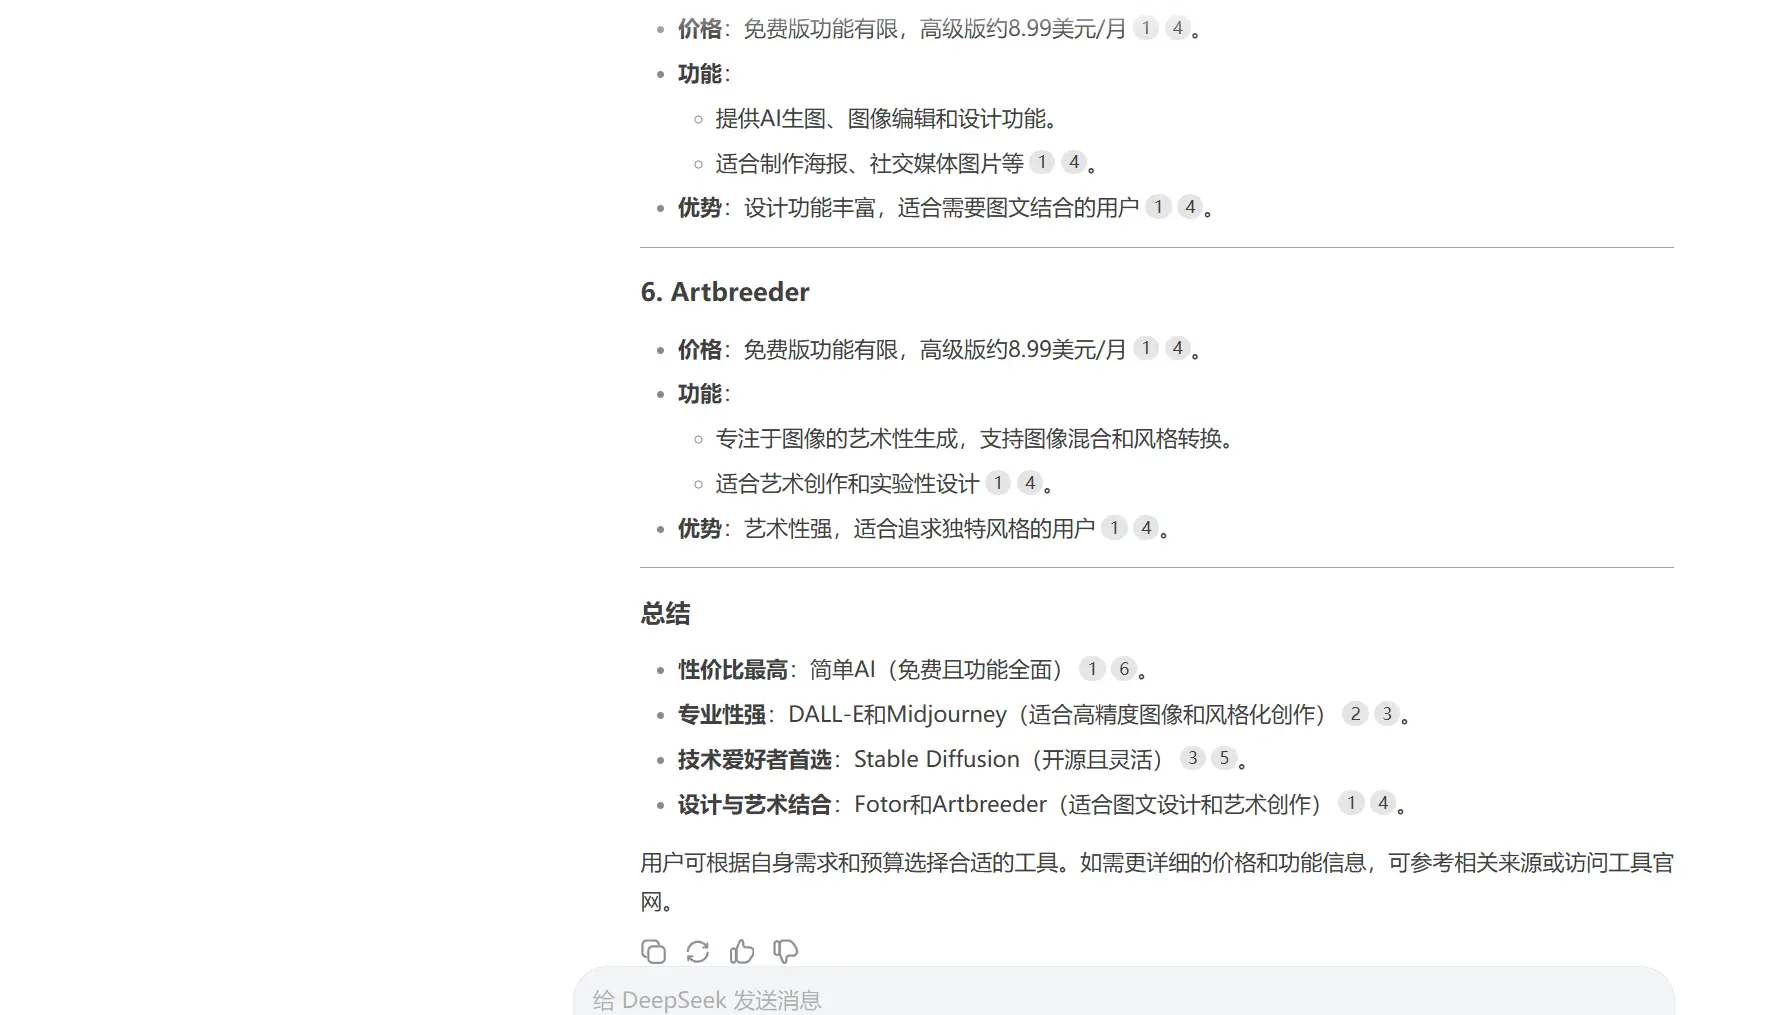Click the '6. Artbreeder' heading
The height and width of the screenshot is (1015, 1769).
point(725,292)
